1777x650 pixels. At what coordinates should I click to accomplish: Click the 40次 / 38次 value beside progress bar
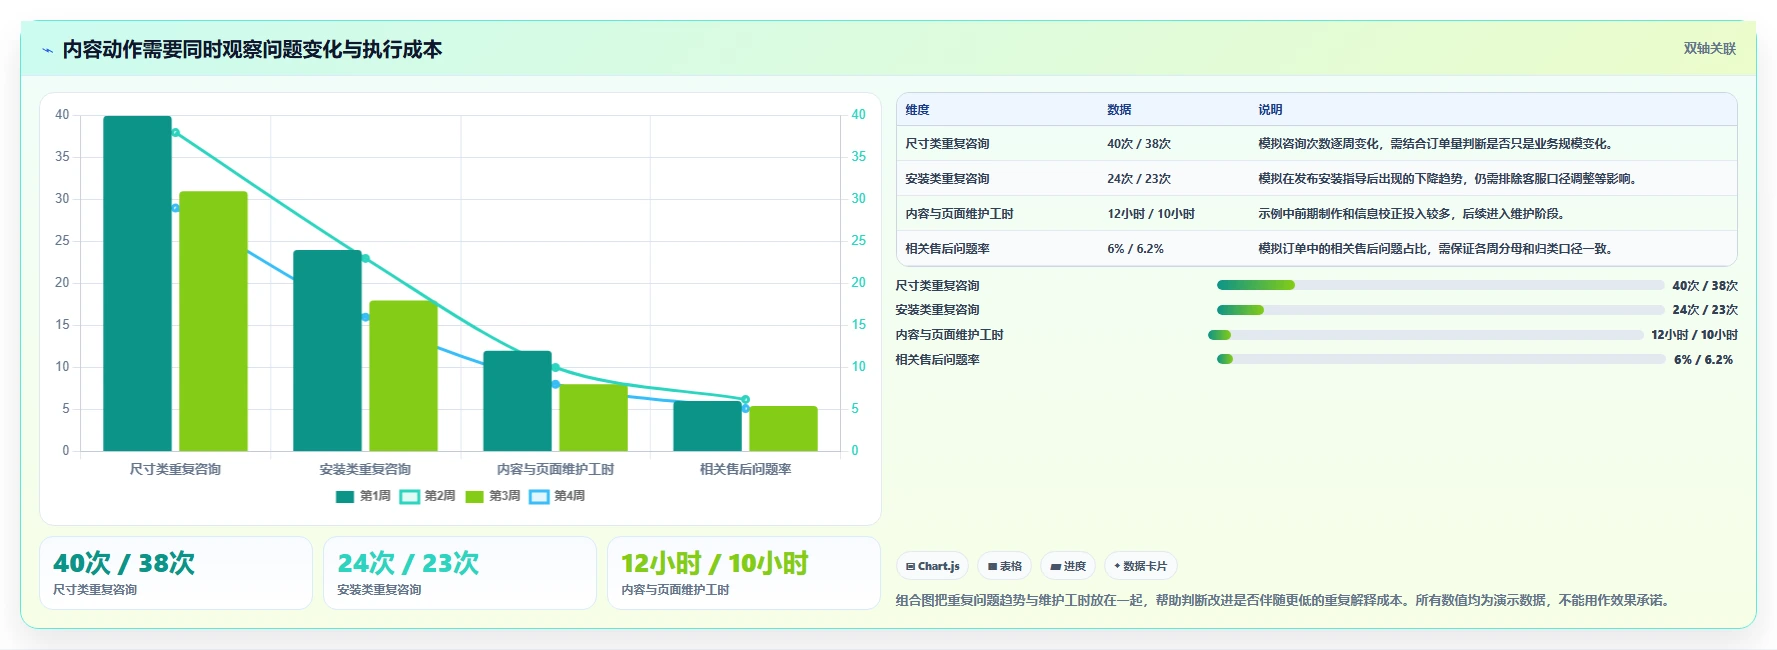click(1705, 285)
